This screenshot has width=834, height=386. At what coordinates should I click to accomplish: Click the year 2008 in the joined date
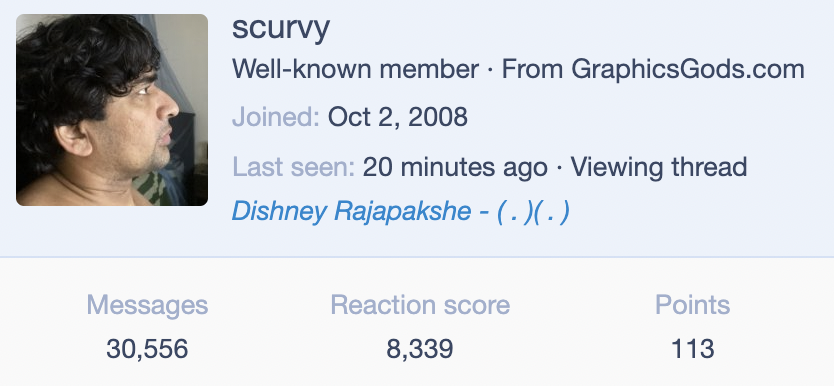[x=438, y=117]
